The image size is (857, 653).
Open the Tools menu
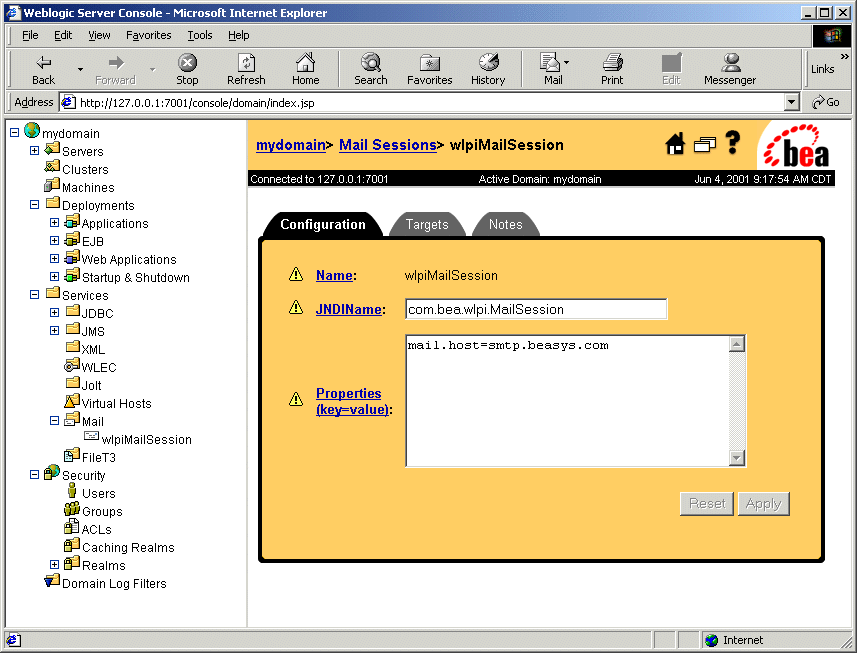point(199,36)
